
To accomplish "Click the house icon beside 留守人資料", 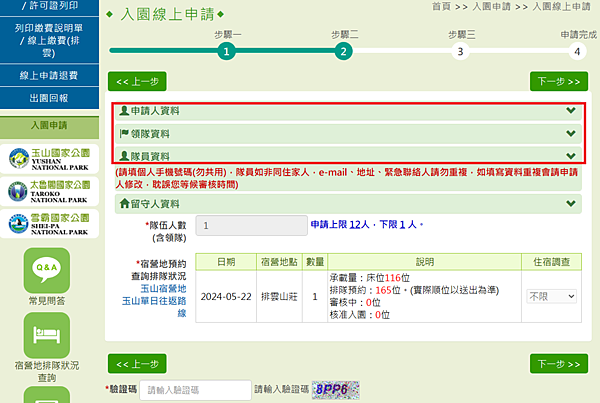I will [x=124, y=203].
